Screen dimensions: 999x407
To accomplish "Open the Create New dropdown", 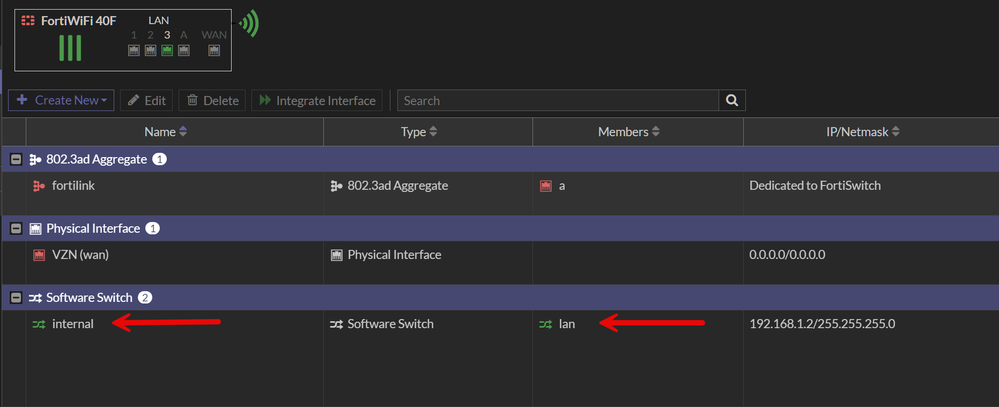I will click(61, 100).
